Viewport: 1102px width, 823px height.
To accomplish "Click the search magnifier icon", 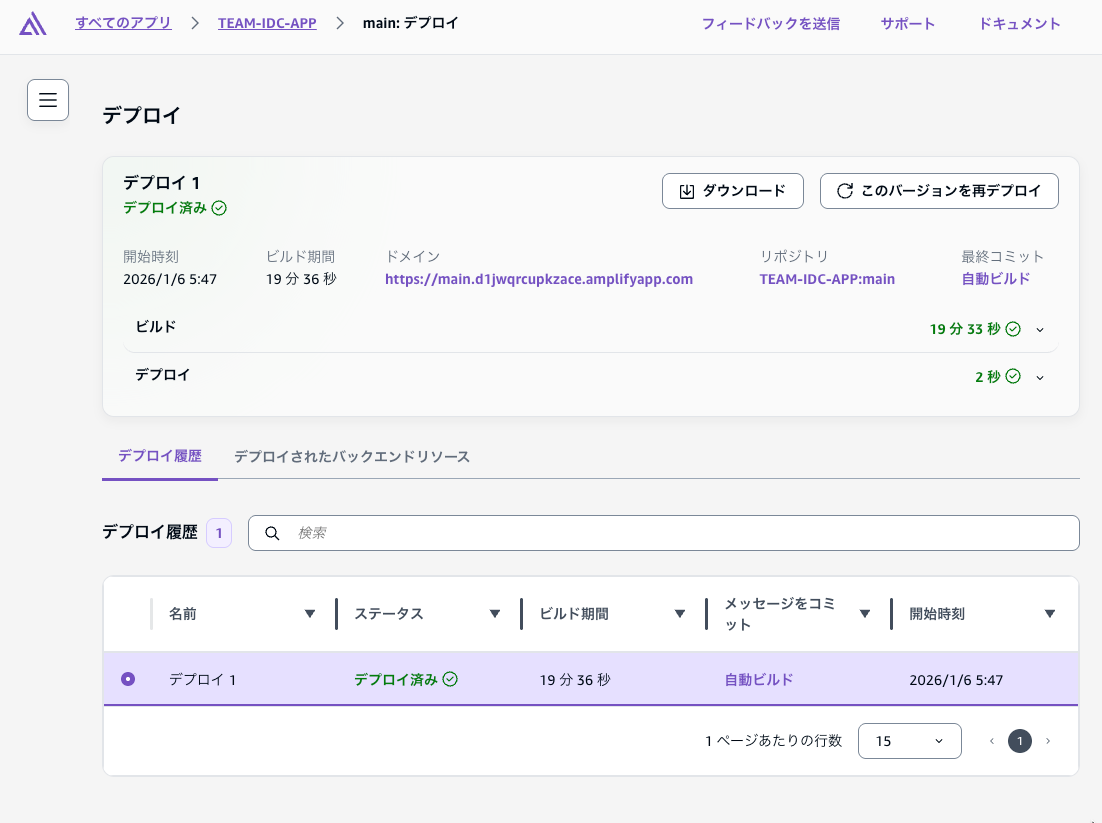I will [x=272, y=533].
